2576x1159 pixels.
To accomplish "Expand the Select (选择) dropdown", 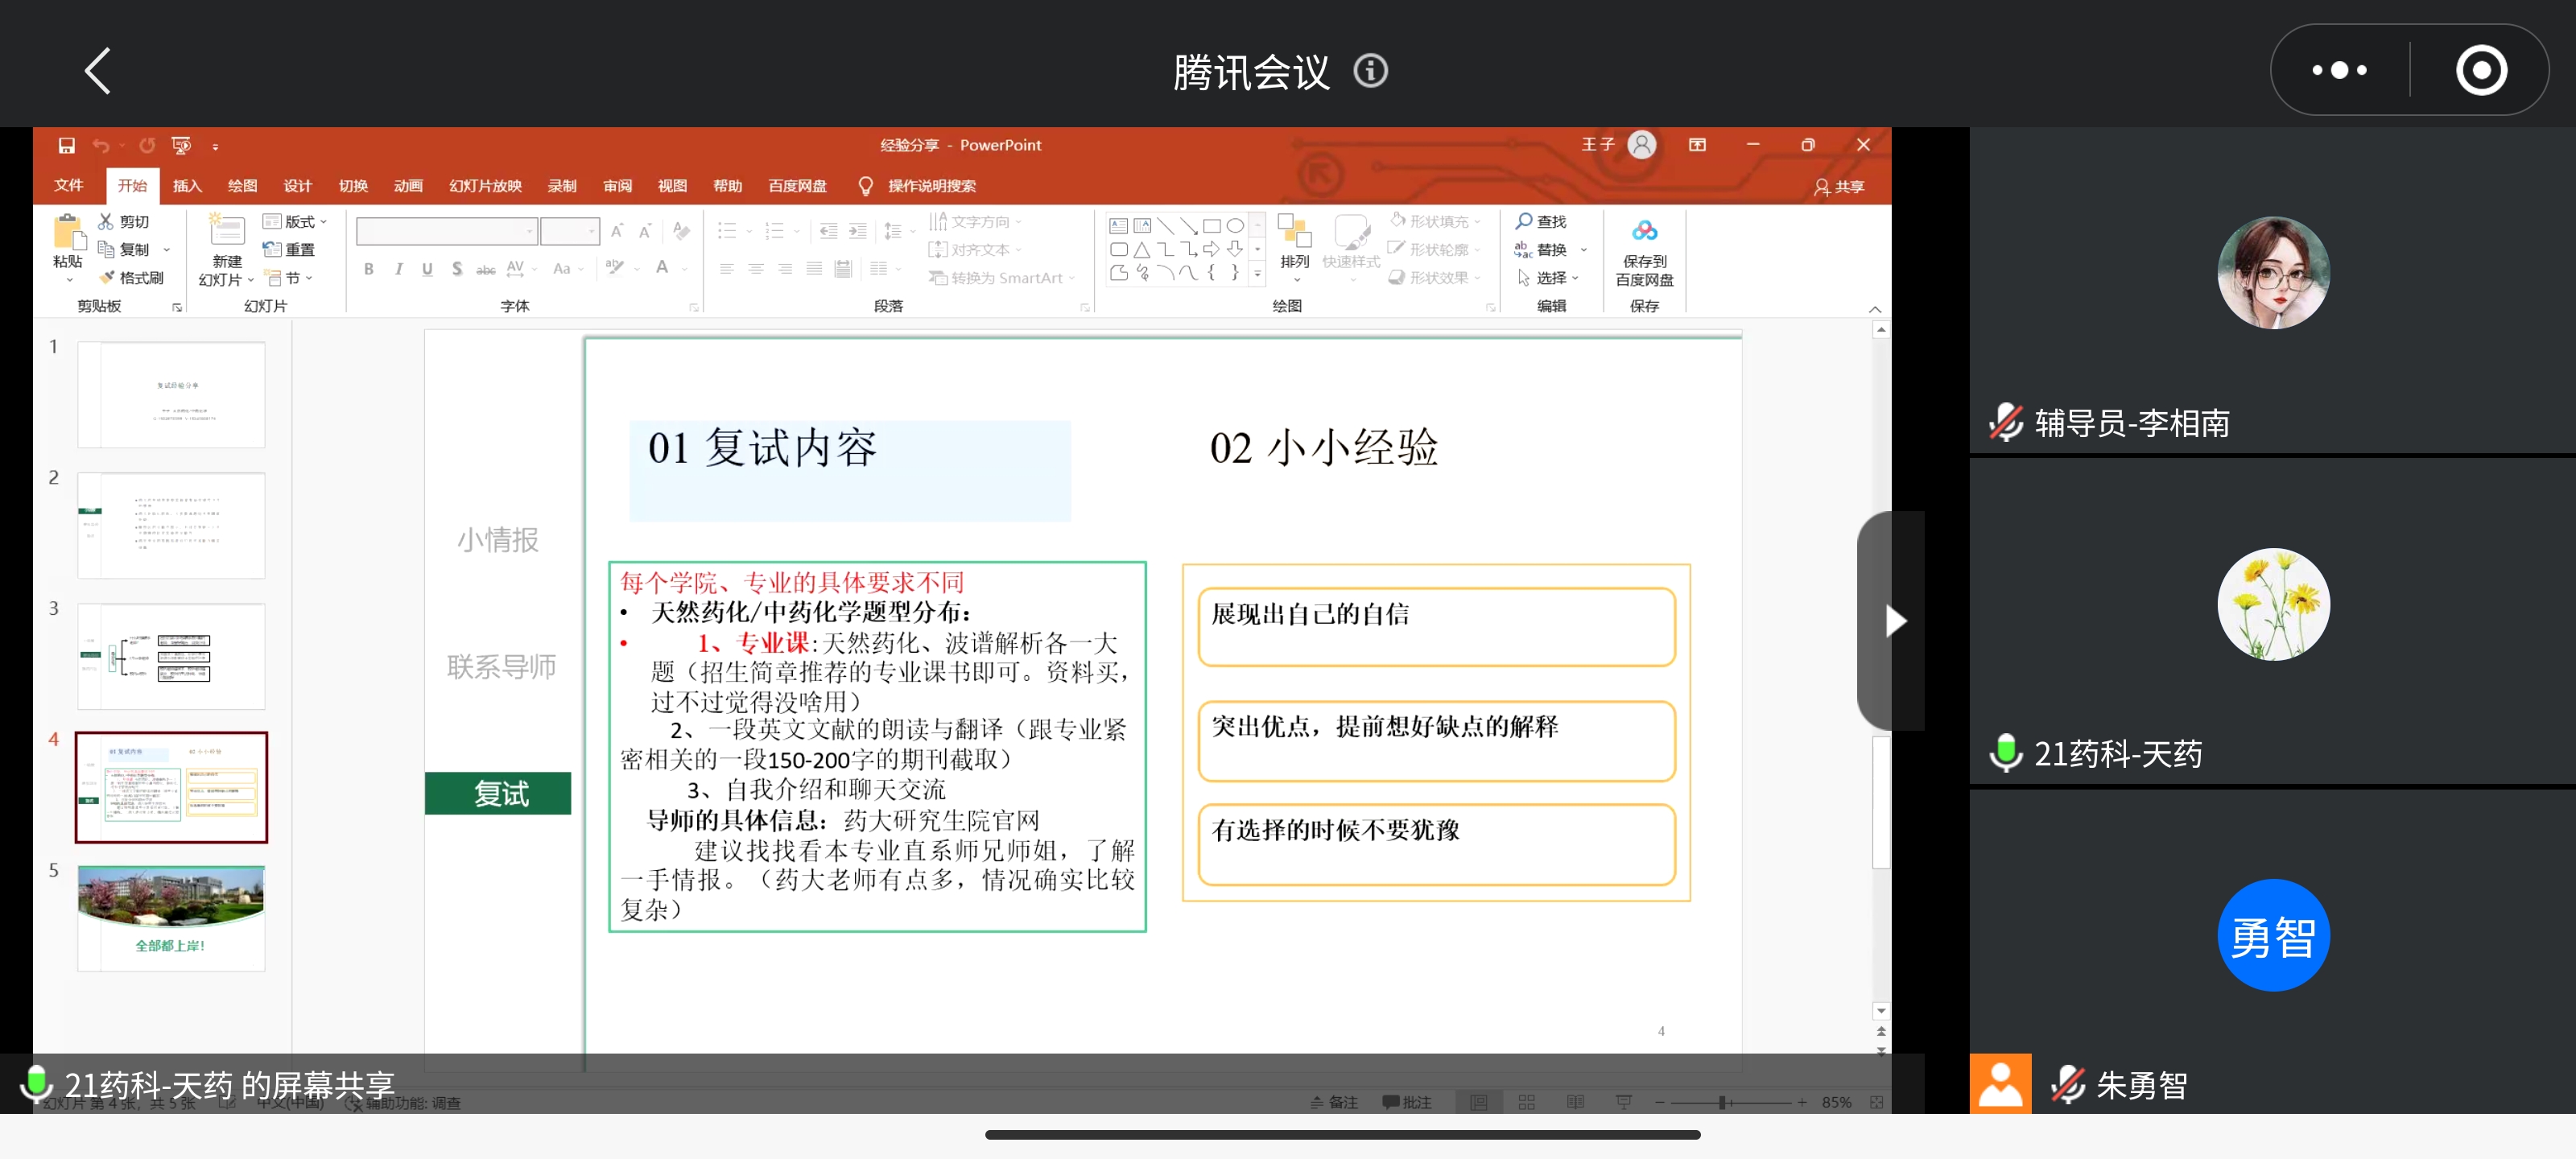I will point(1549,278).
